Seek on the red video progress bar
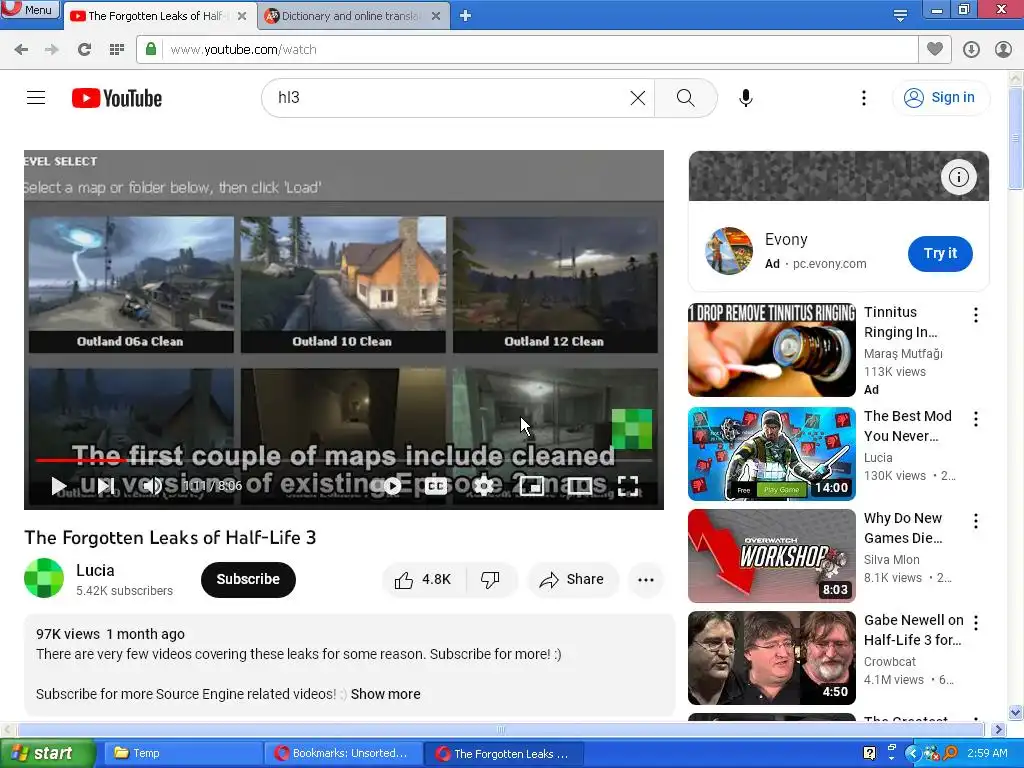 point(344,460)
